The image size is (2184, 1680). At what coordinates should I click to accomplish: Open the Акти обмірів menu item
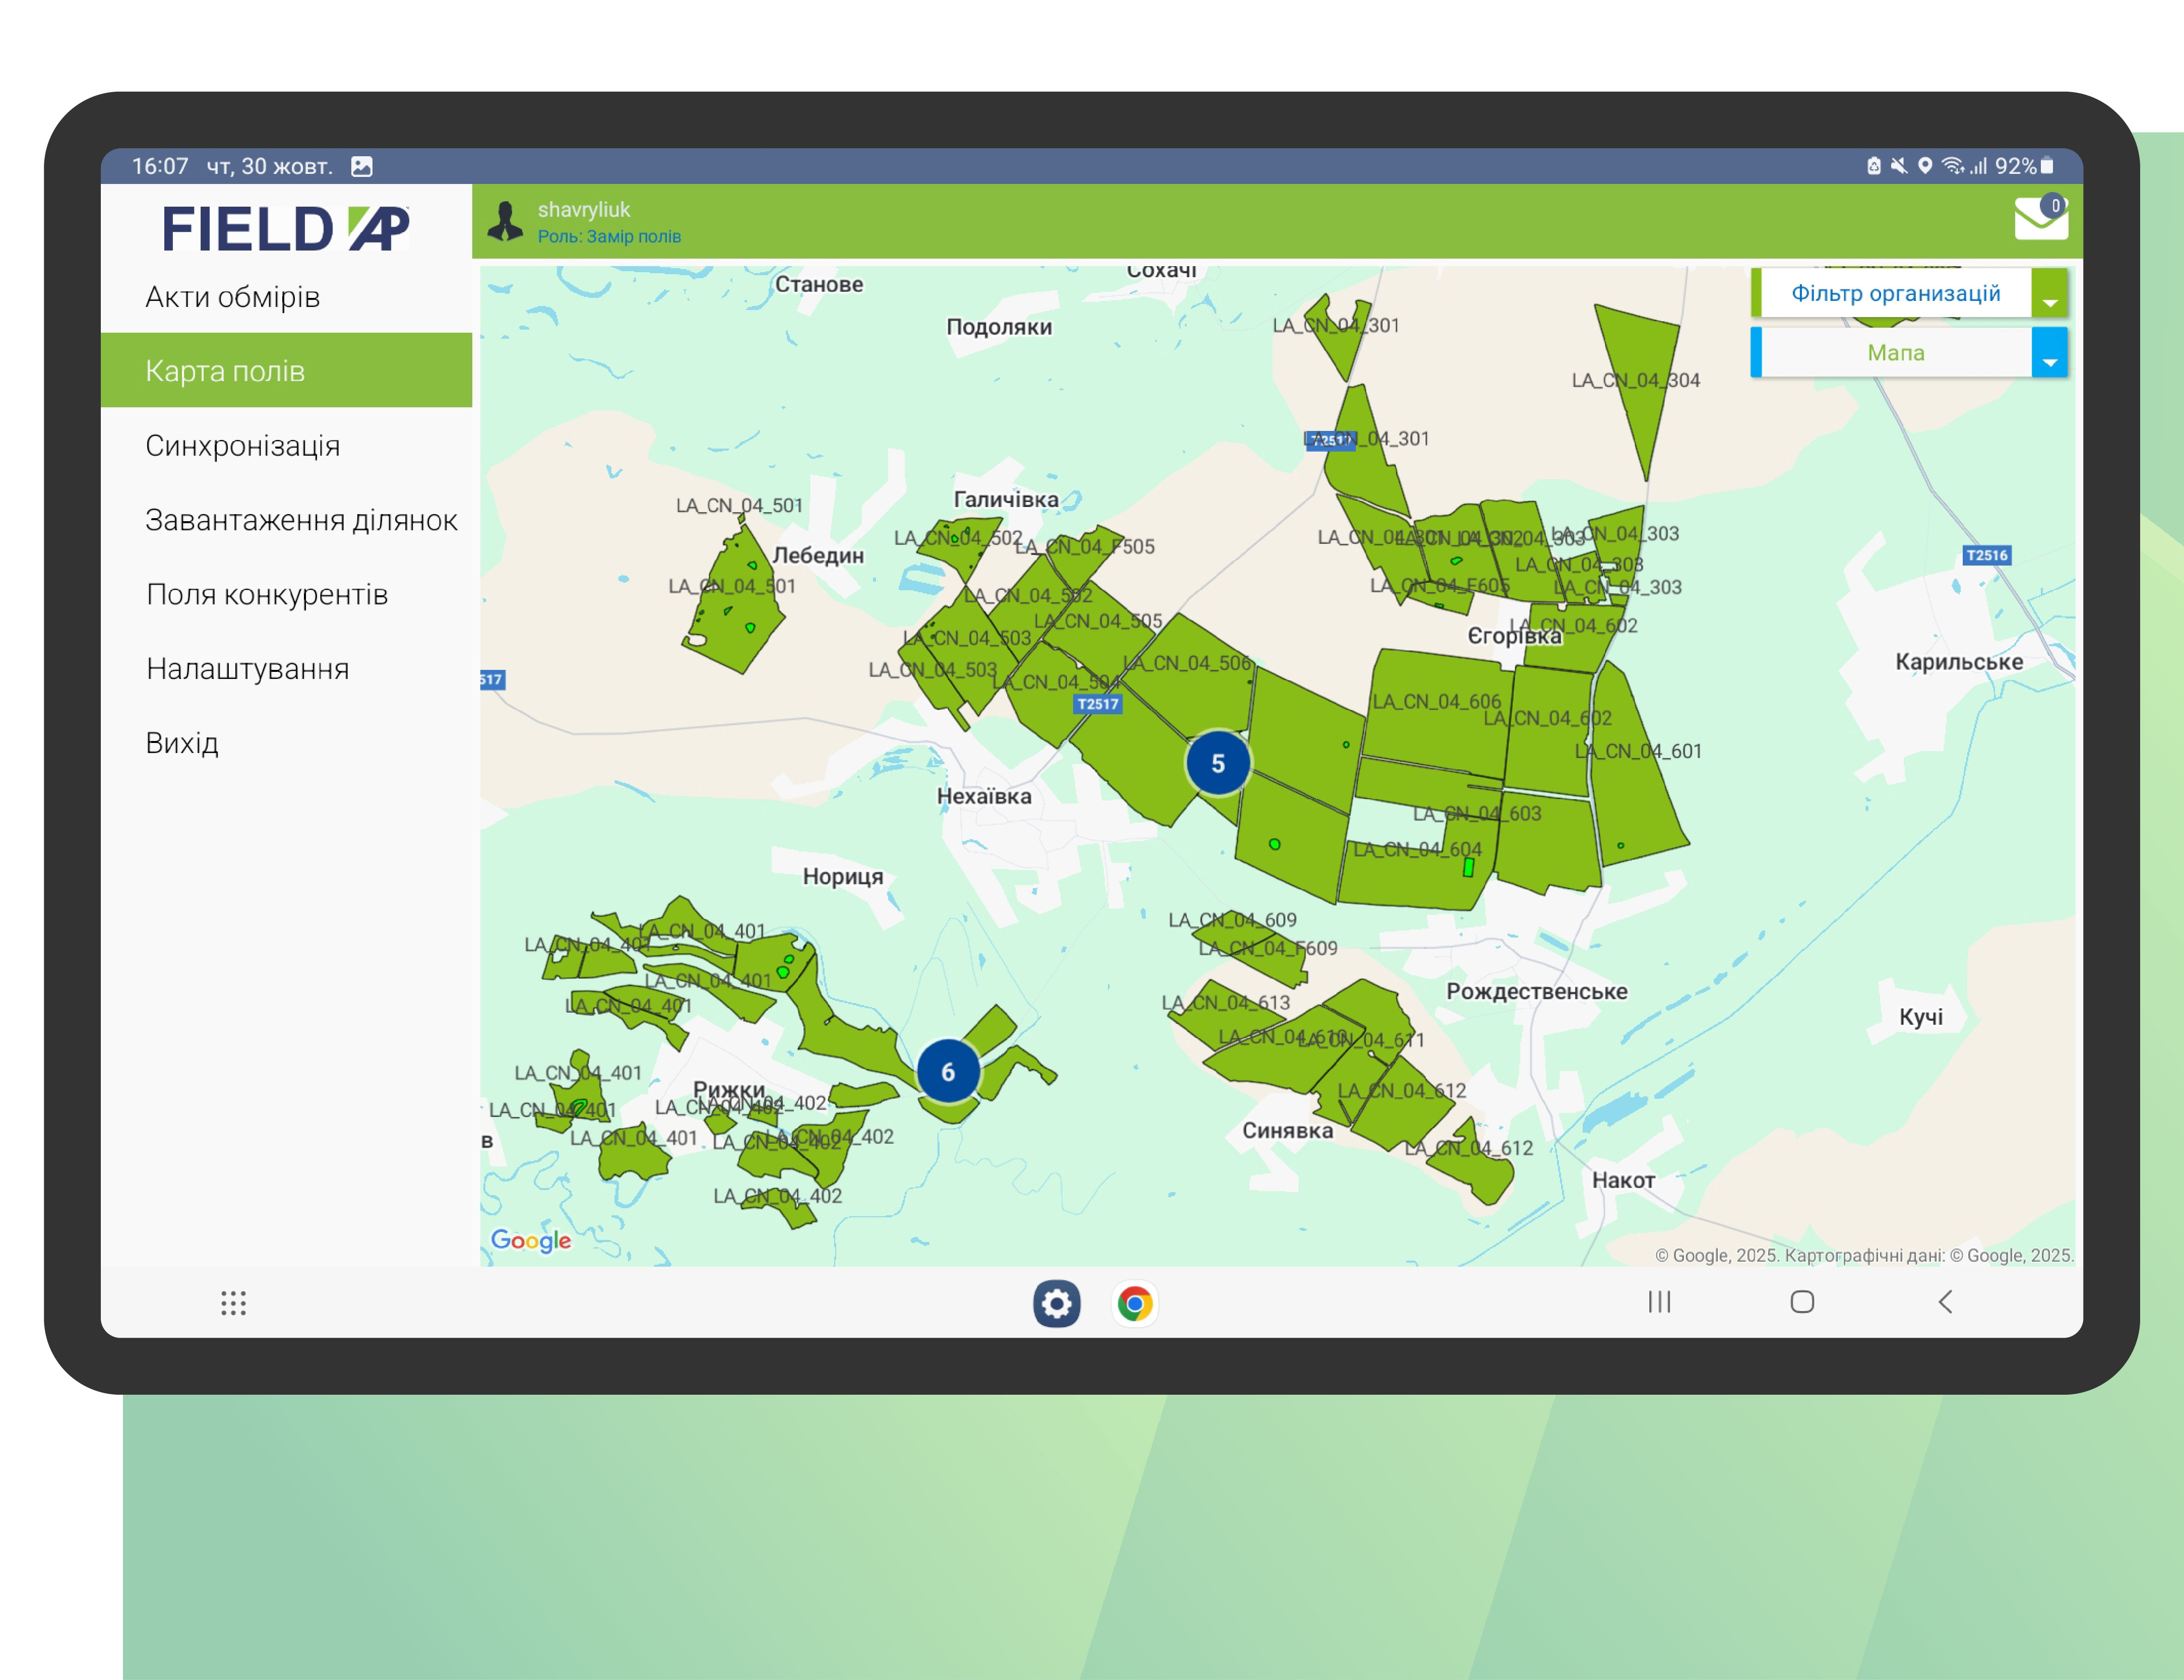click(x=233, y=297)
